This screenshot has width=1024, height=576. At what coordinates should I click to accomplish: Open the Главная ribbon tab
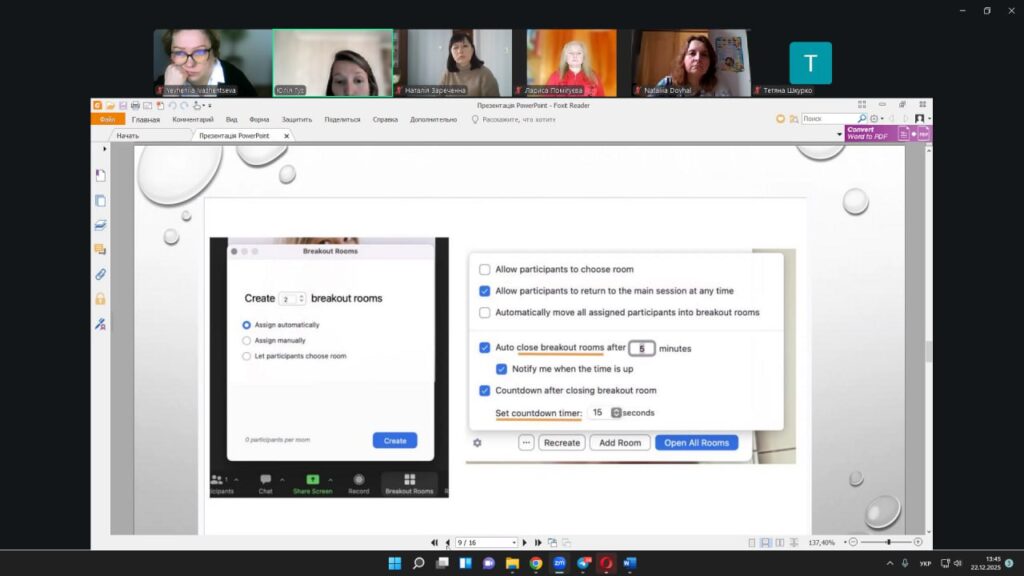point(146,119)
